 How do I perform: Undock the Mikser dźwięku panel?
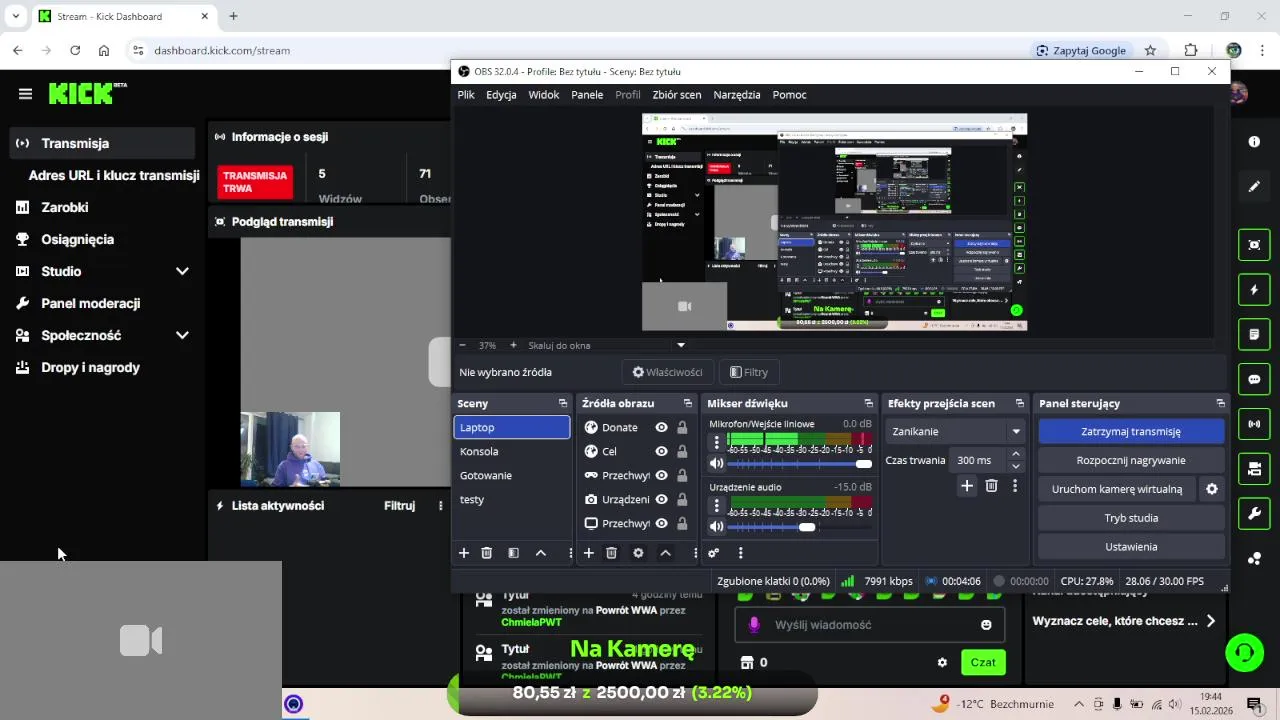tap(868, 403)
